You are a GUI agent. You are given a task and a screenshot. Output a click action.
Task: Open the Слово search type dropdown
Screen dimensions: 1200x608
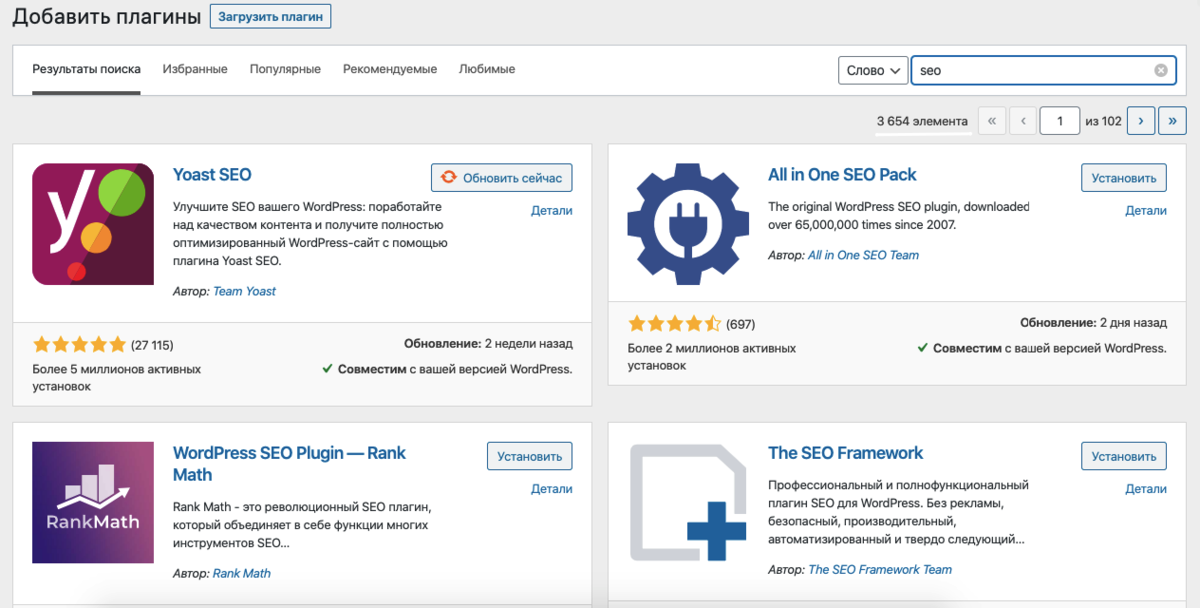(872, 71)
